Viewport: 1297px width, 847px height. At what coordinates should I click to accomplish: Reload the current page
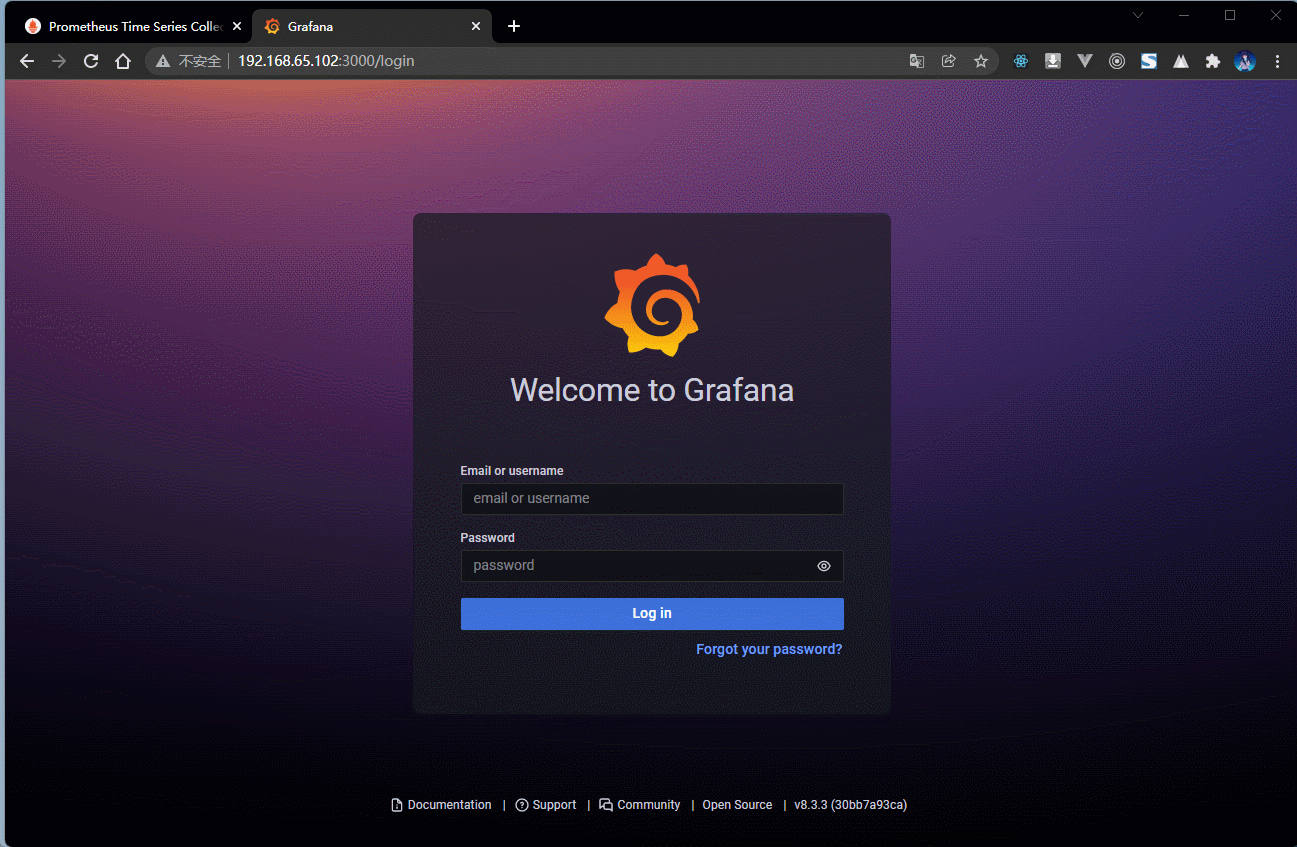point(91,61)
